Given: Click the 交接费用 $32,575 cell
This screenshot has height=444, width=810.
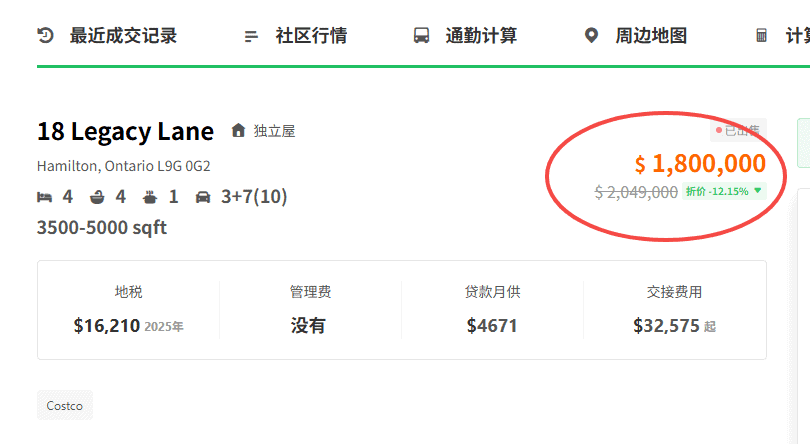Looking at the screenshot, I should click(x=674, y=309).
